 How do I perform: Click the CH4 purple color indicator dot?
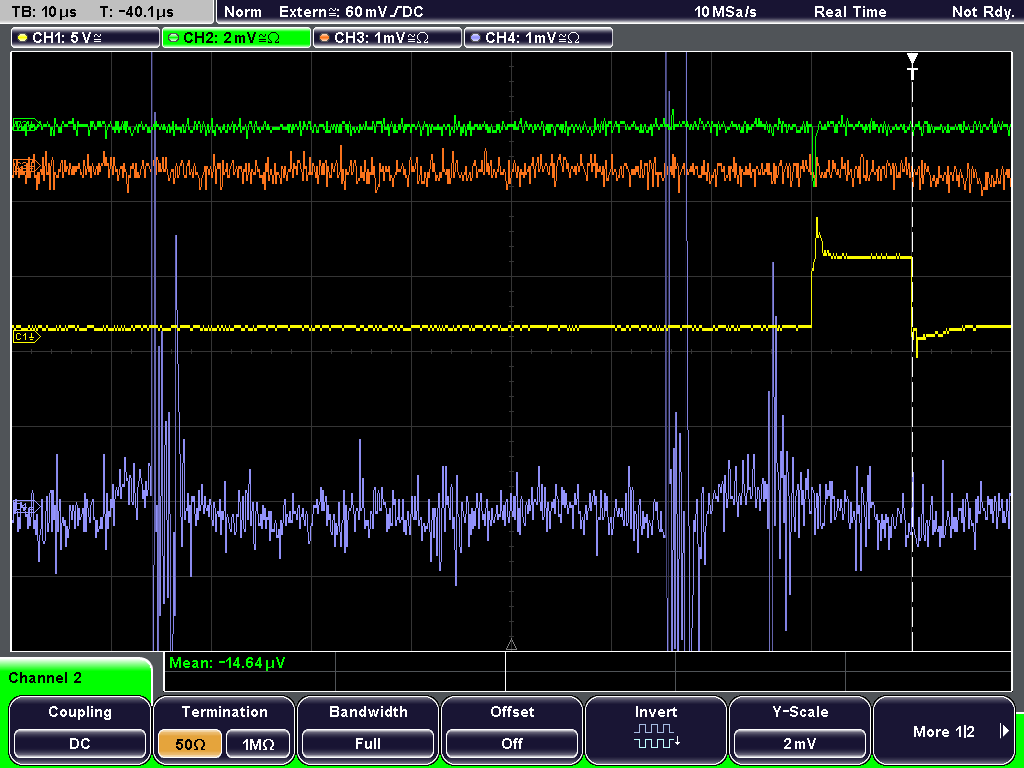coord(475,39)
